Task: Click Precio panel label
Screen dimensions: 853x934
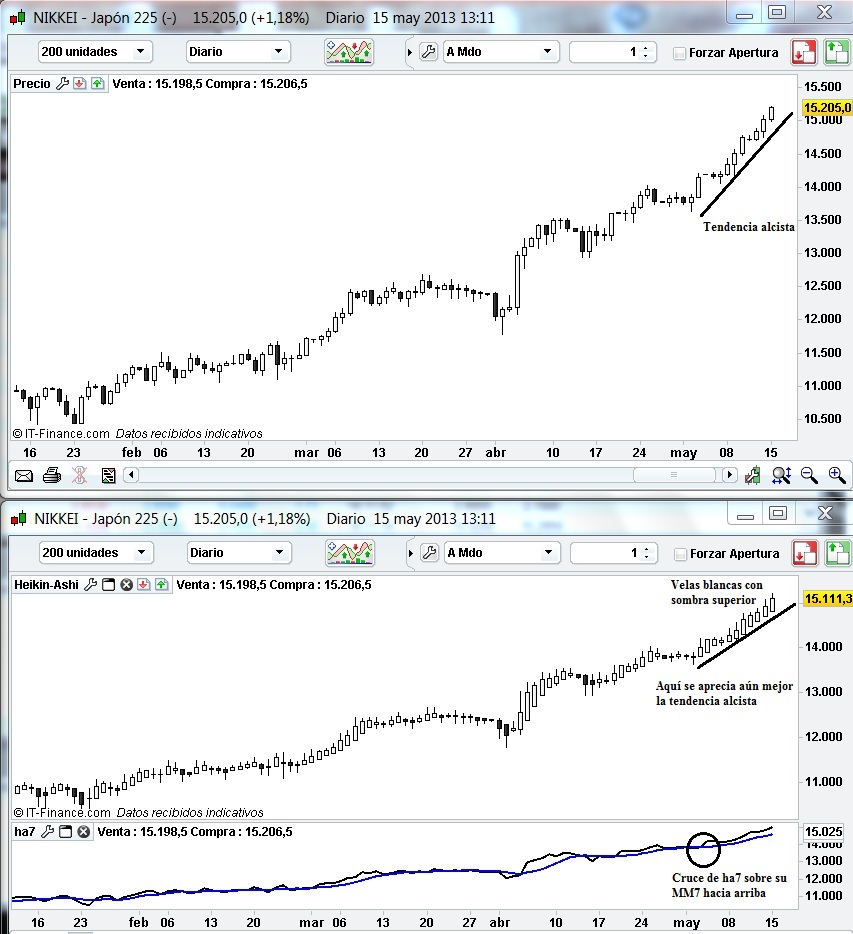Action: point(32,83)
